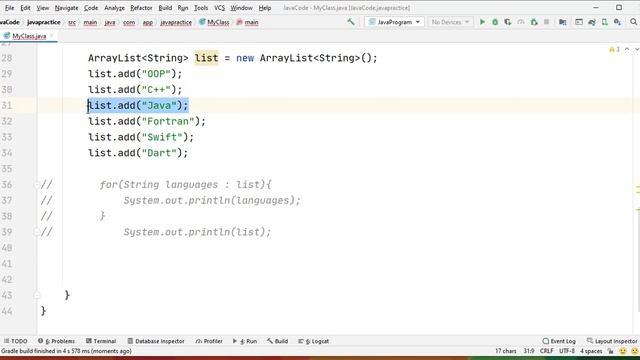Screen dimensions: 640x360
Task: Open the Run menu
Action: pos(183,8)
